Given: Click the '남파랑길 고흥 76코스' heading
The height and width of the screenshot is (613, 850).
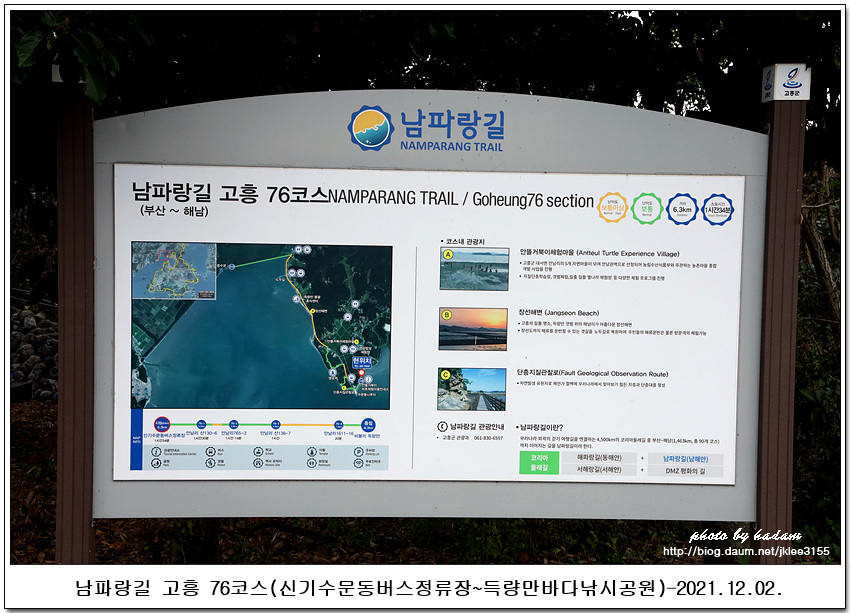Looking at the screenshot, I should pyautogui.click(x=230, y=193).
